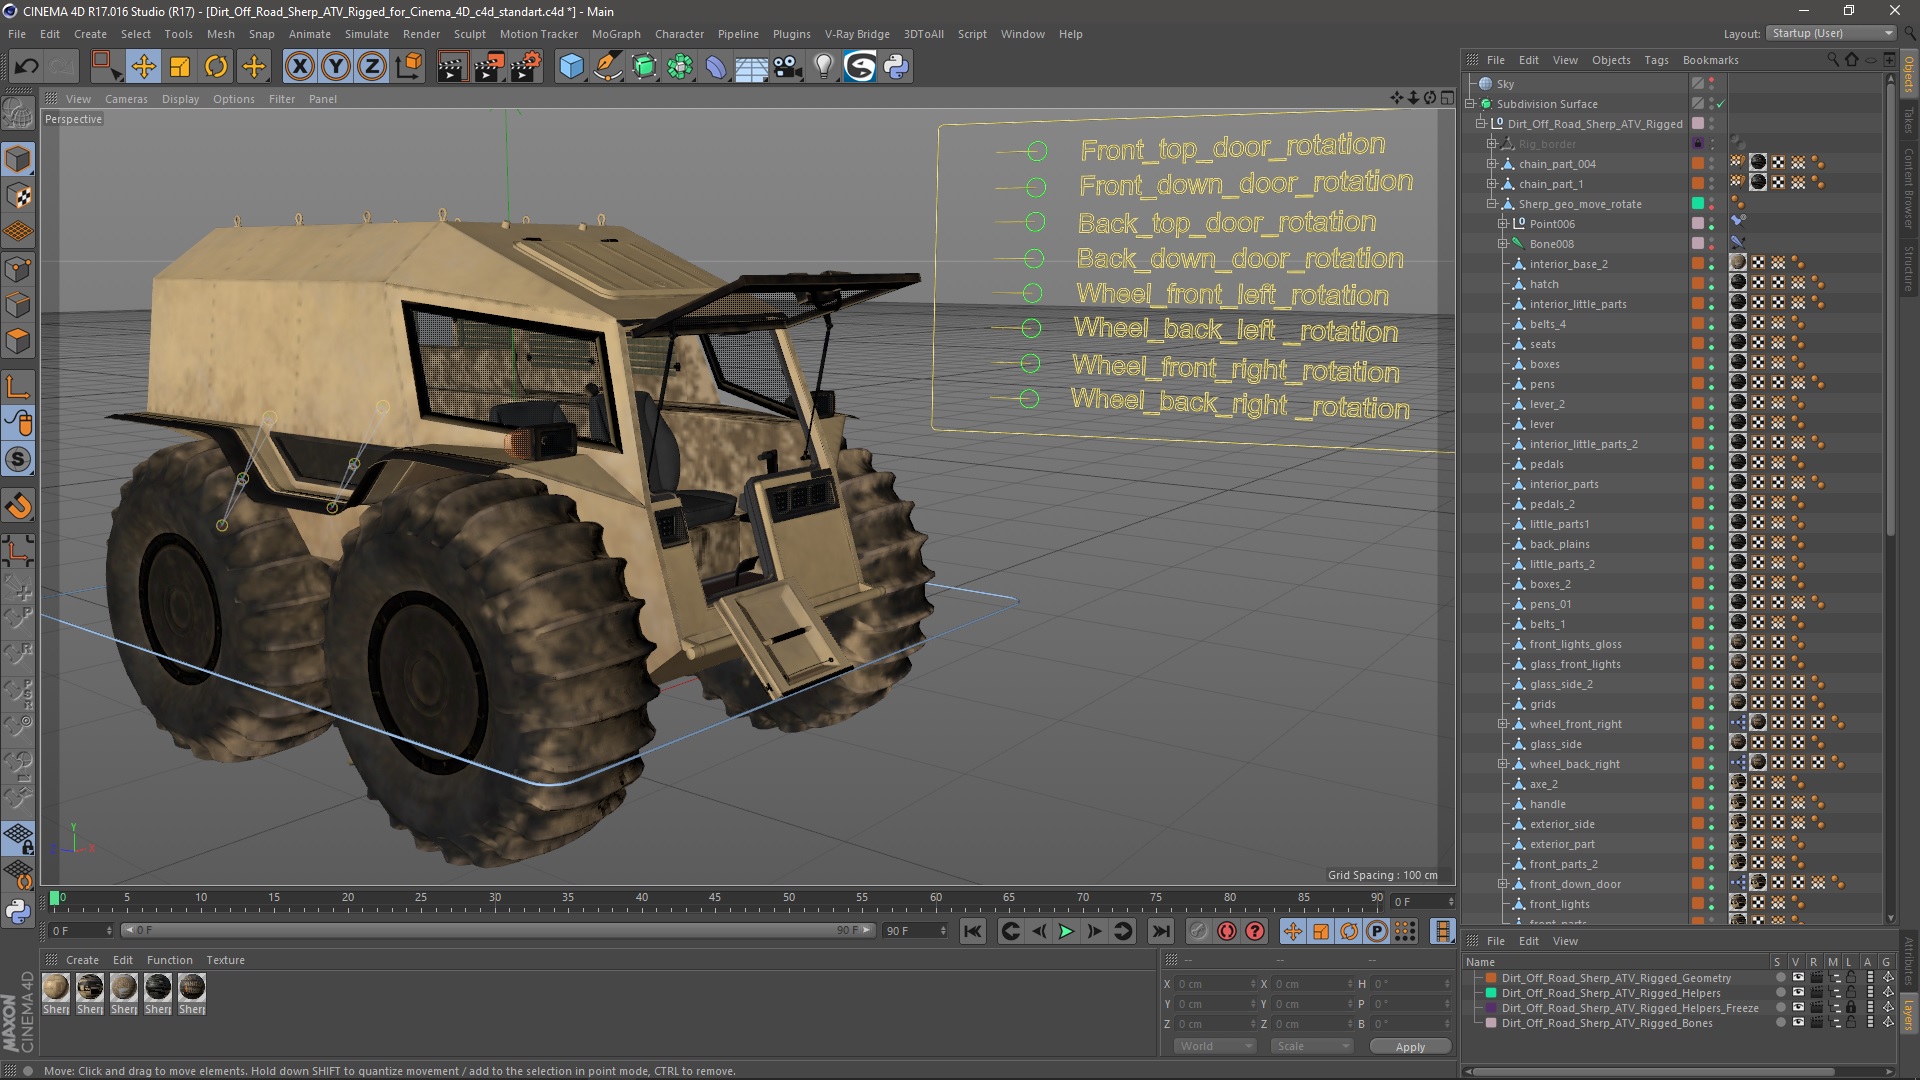
Task: Open the spline pen tool
Action: pyautogui.click(x=607, y=67)
